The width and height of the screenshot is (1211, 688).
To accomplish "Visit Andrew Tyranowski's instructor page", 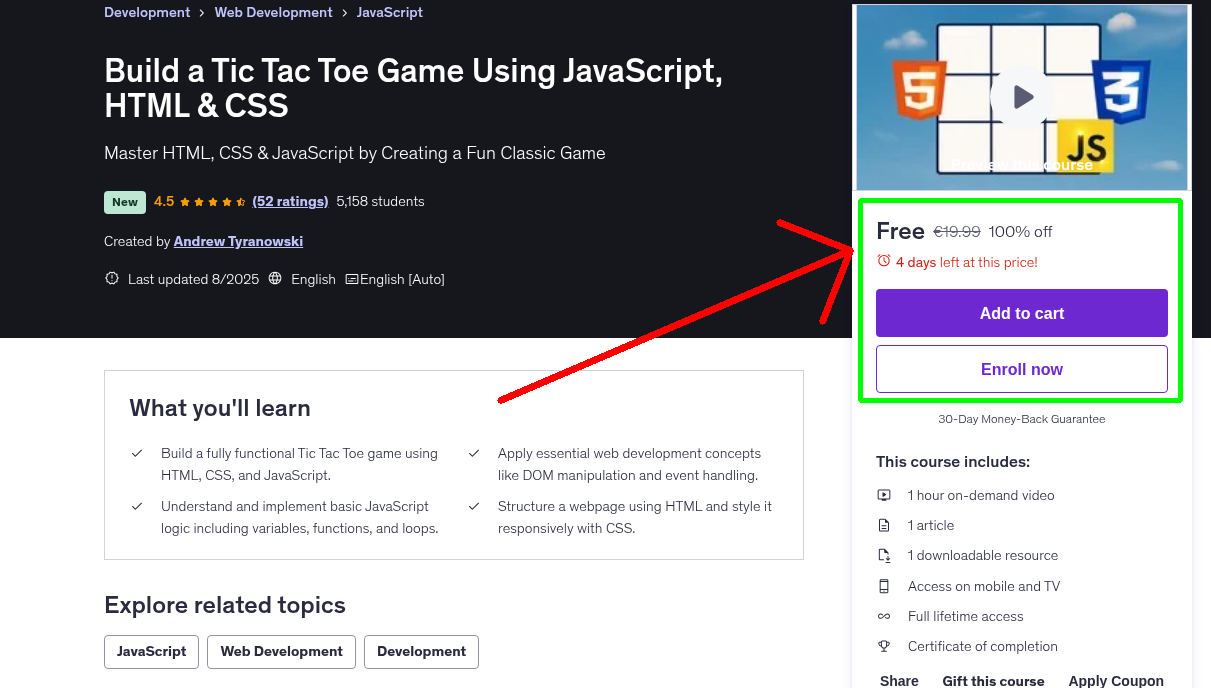I will point(237,241).
